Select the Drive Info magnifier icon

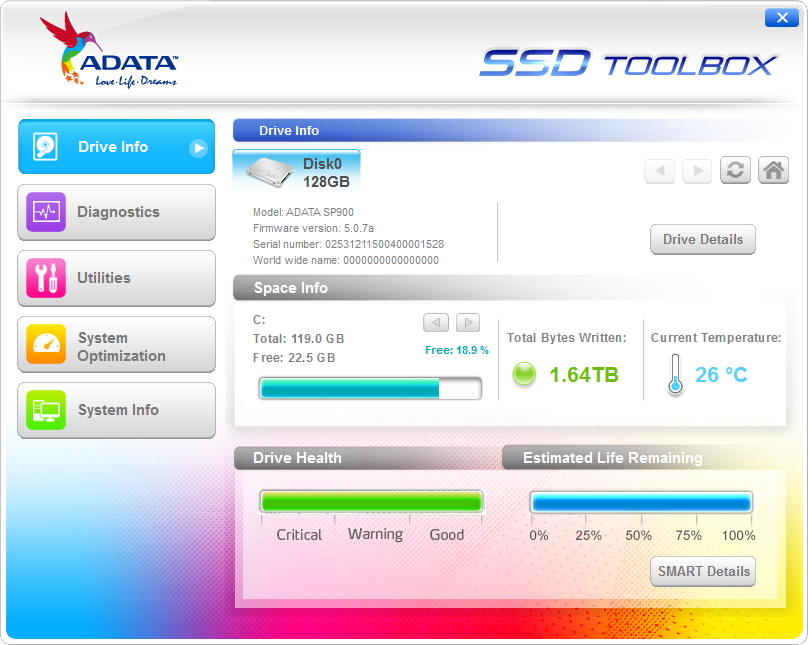point(44,146)
